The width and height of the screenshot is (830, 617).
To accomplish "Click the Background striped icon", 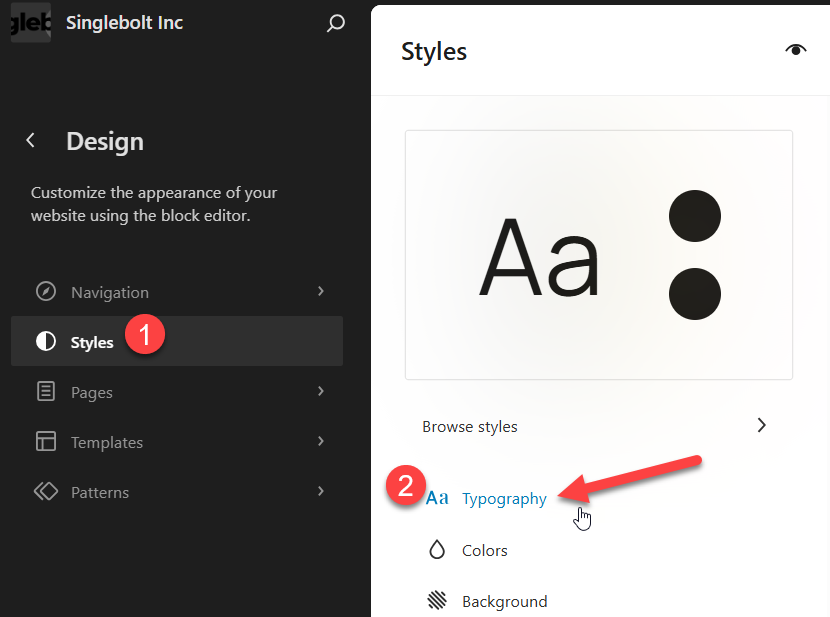I will coord(437,601).
